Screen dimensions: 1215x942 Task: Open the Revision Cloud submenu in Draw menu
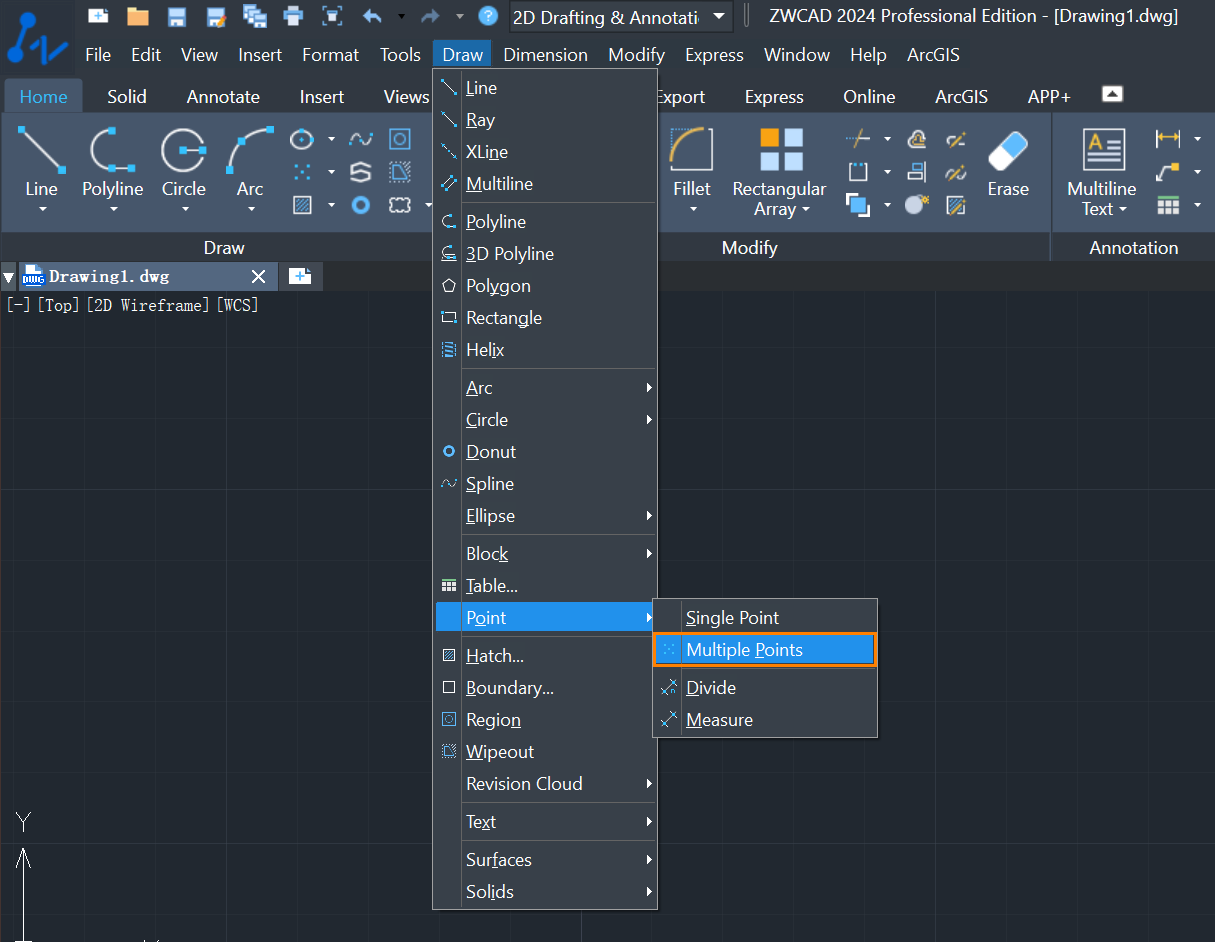(x=545, y=784)
